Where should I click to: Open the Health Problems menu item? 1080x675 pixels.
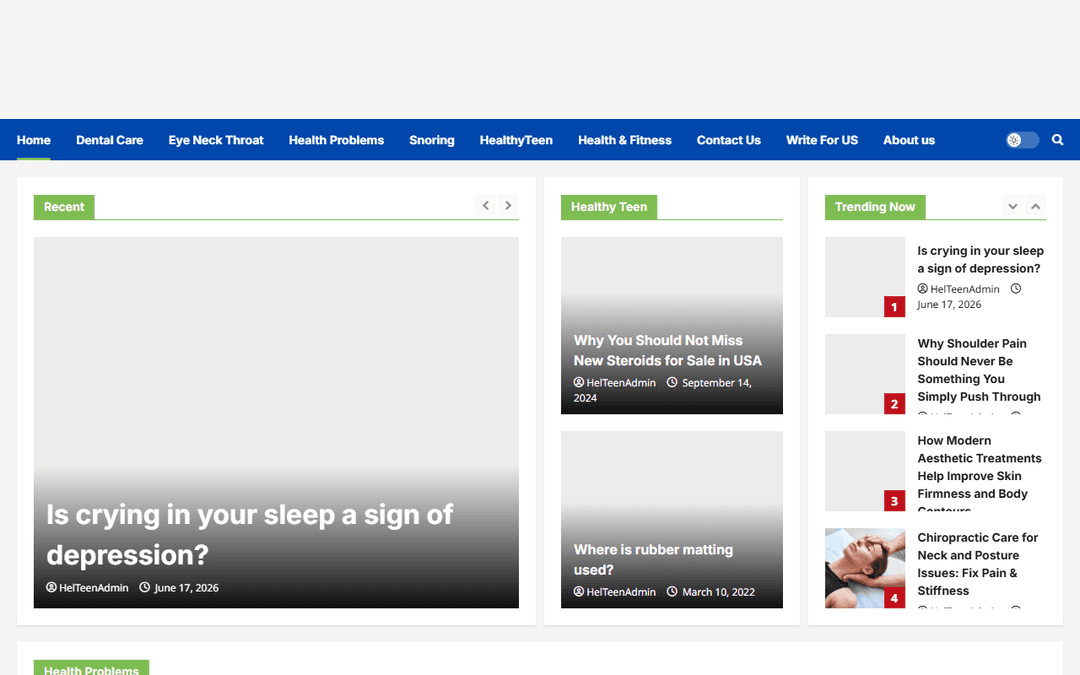pos(336,140)
